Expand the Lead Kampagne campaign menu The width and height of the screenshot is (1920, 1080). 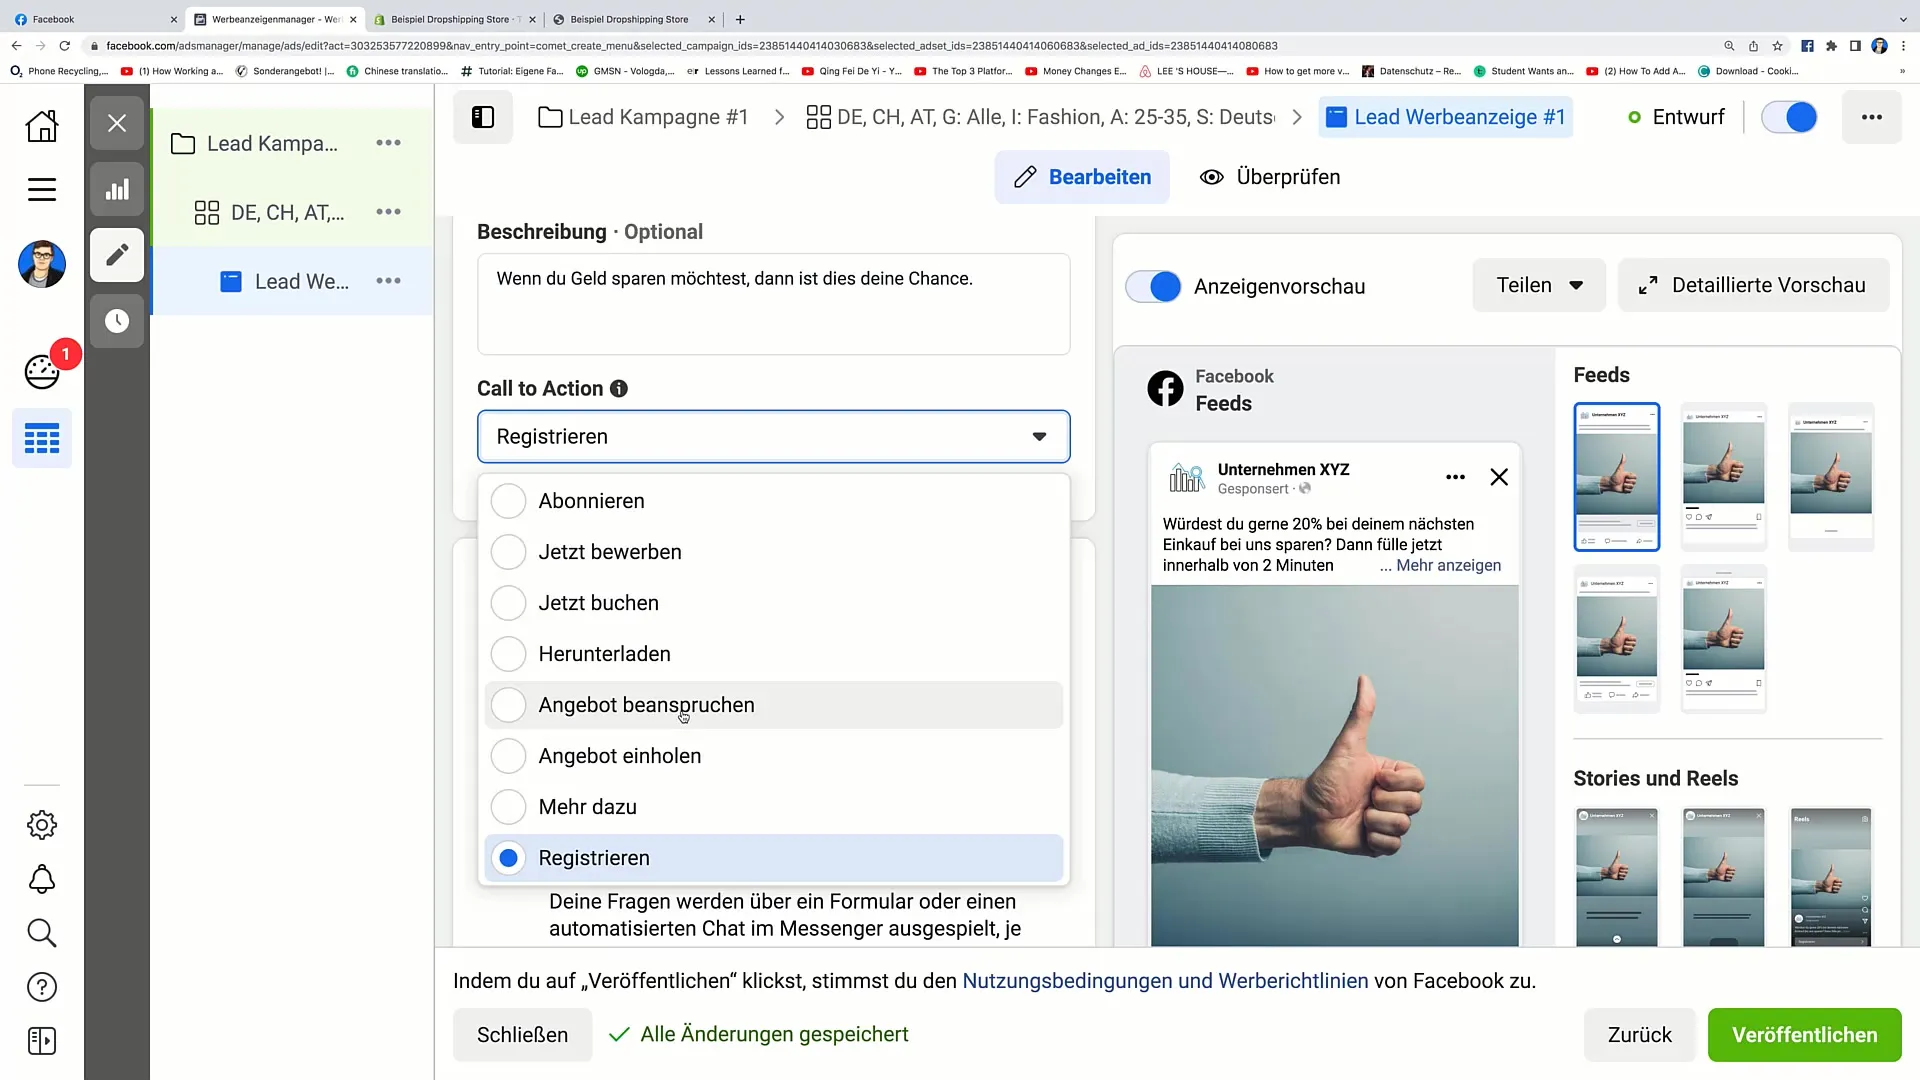(x=389, y=142)
